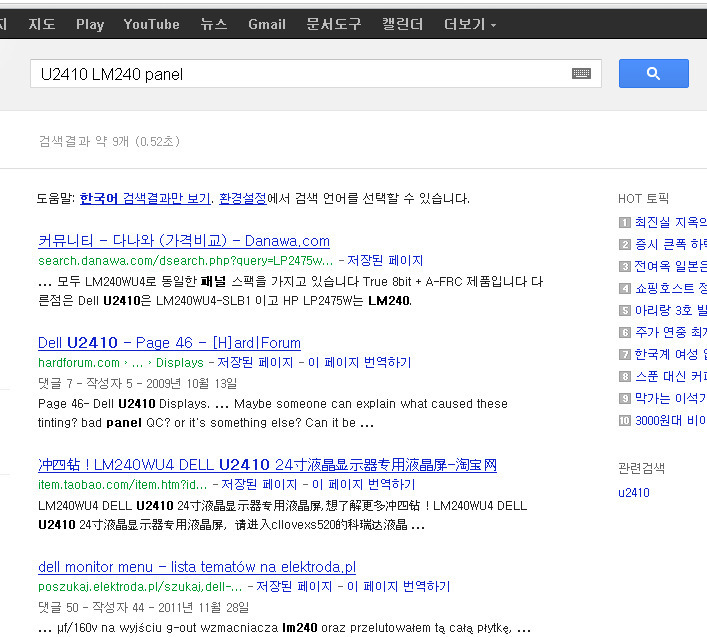Open hot topic 8 스푼 대신 link
The height and width of the screenshot is (637, 707).
click(x=670, y=377)
